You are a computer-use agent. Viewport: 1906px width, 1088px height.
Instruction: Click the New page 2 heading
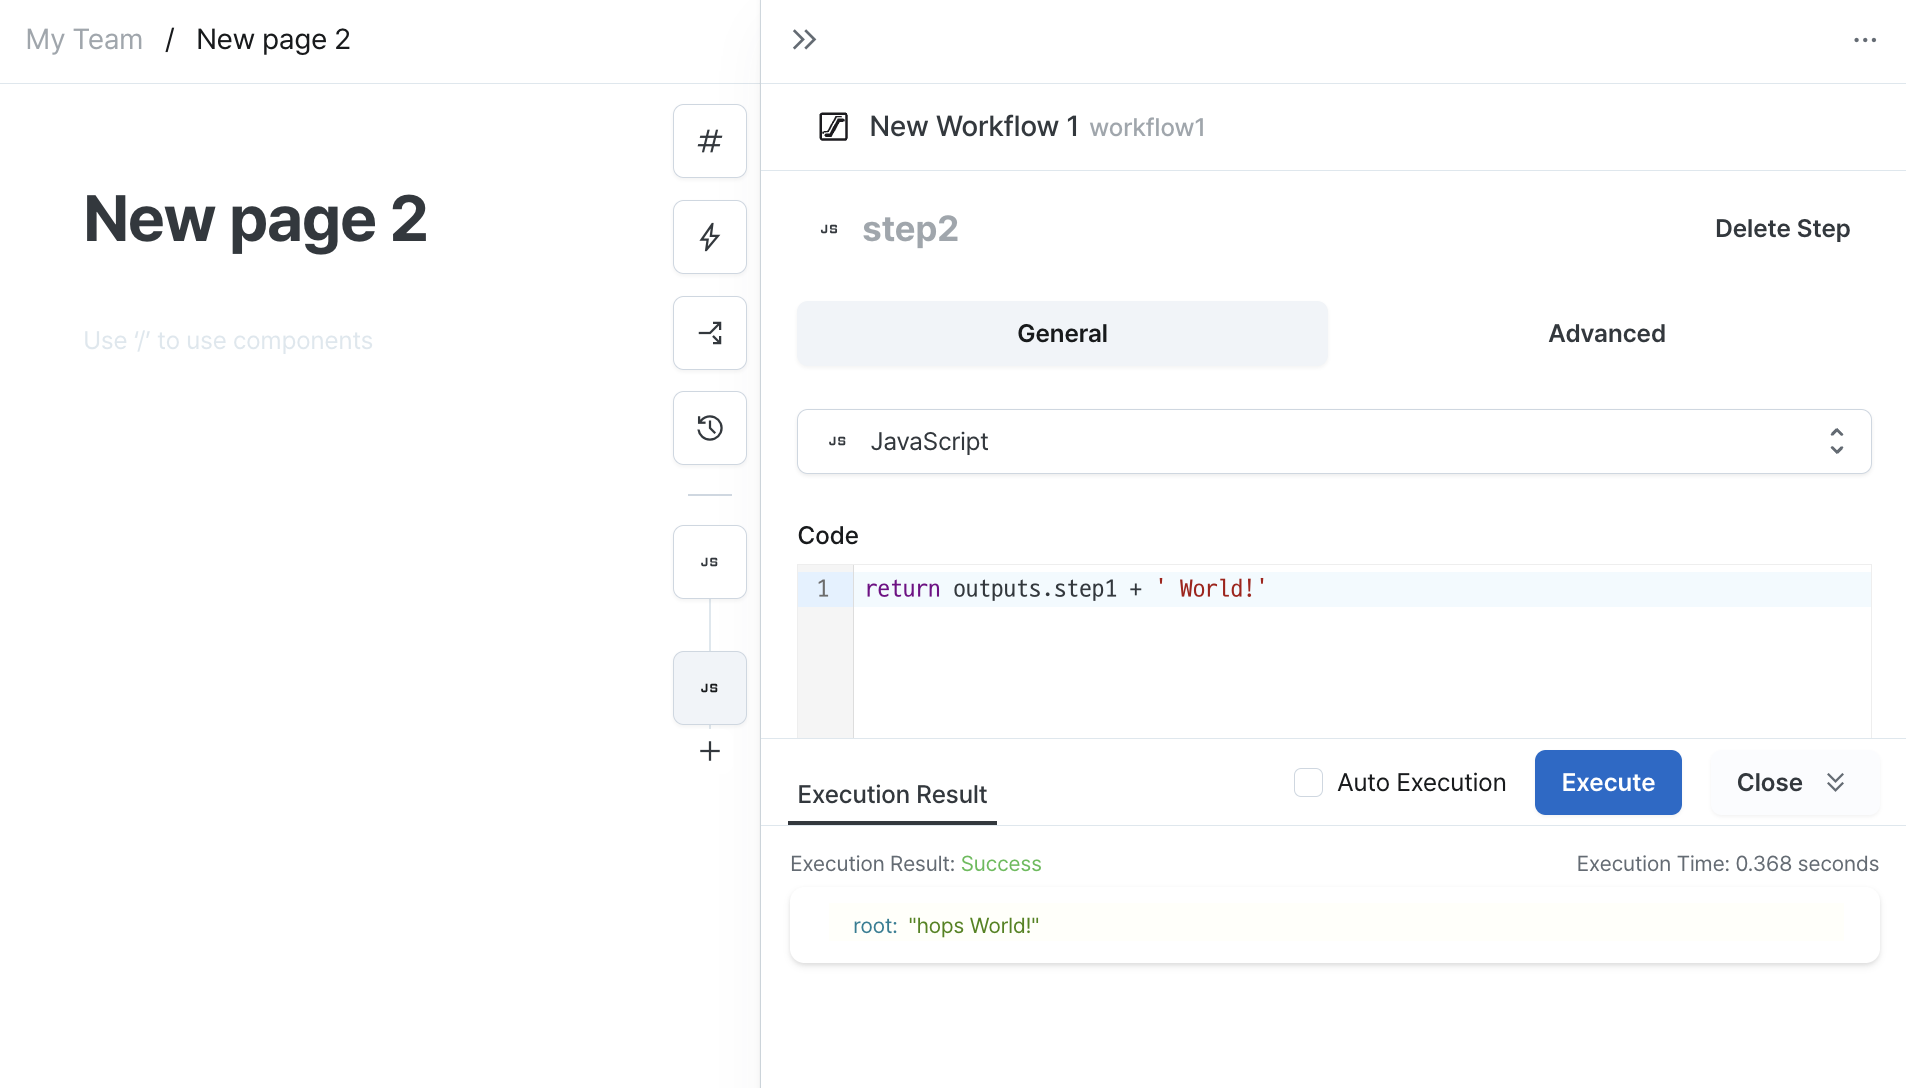255,219
